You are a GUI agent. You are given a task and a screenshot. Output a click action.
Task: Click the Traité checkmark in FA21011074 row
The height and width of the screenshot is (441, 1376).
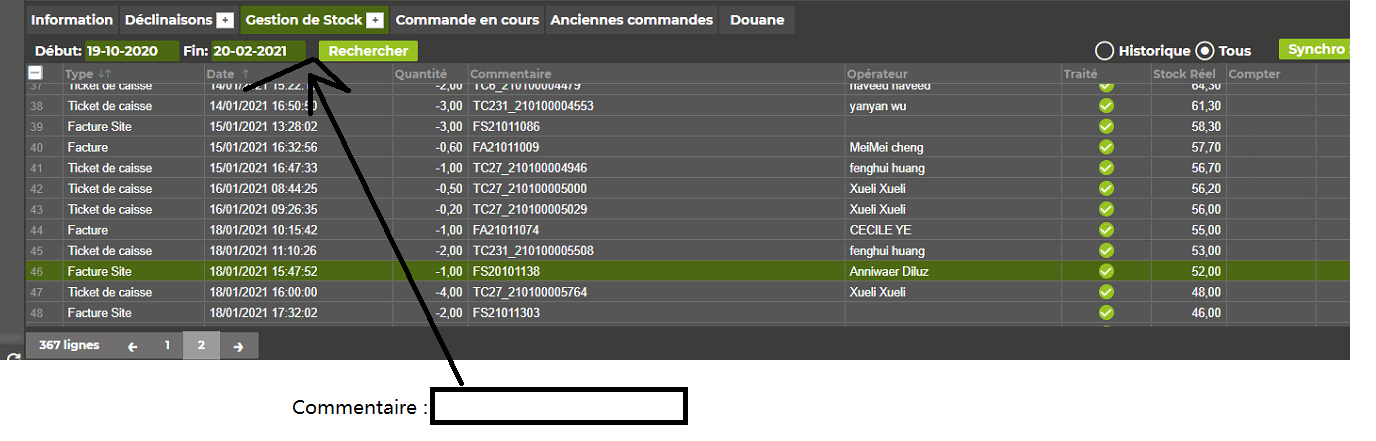coord(1106,230)
